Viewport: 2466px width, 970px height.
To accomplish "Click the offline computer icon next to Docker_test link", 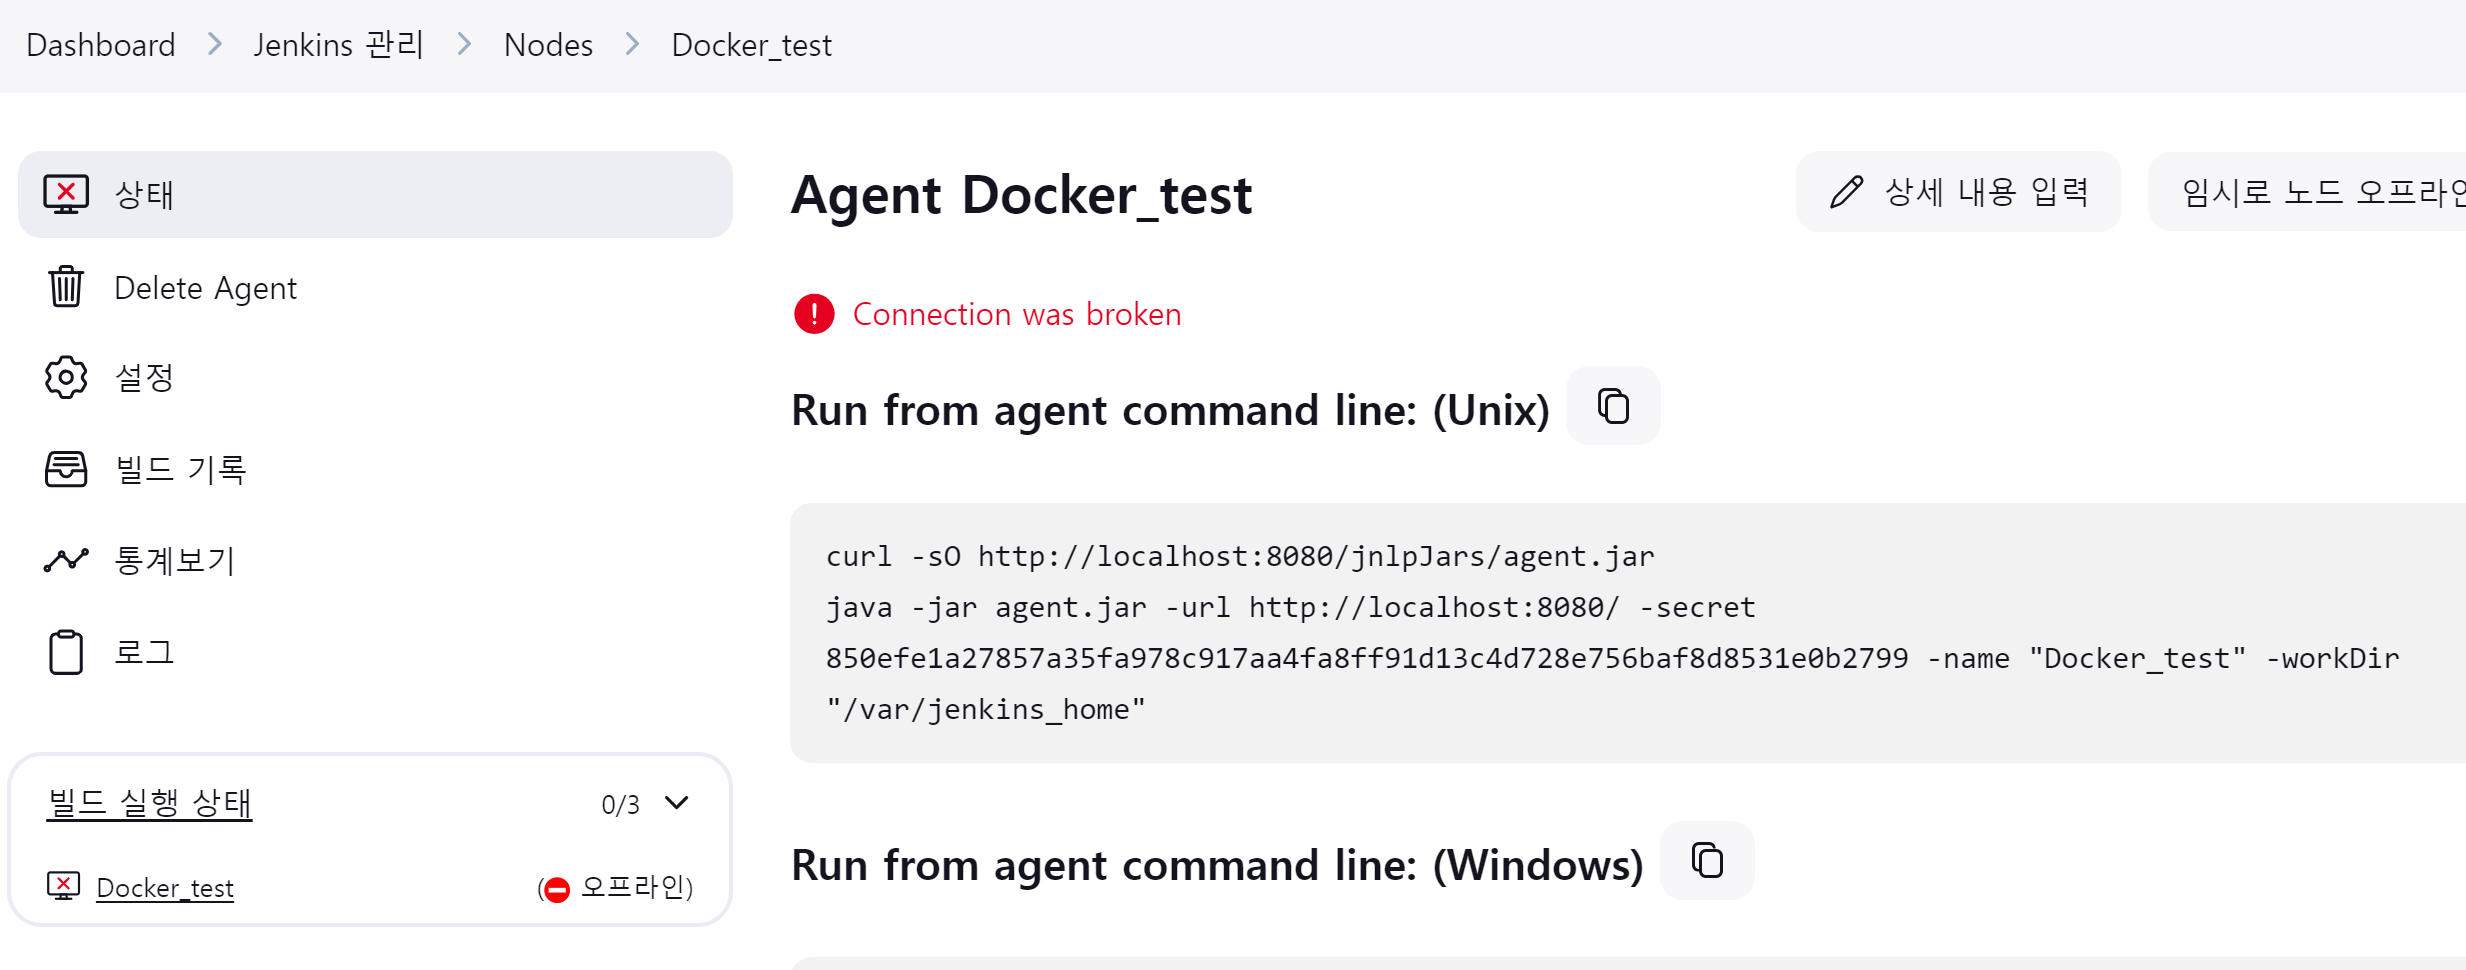I will [63, 886].
